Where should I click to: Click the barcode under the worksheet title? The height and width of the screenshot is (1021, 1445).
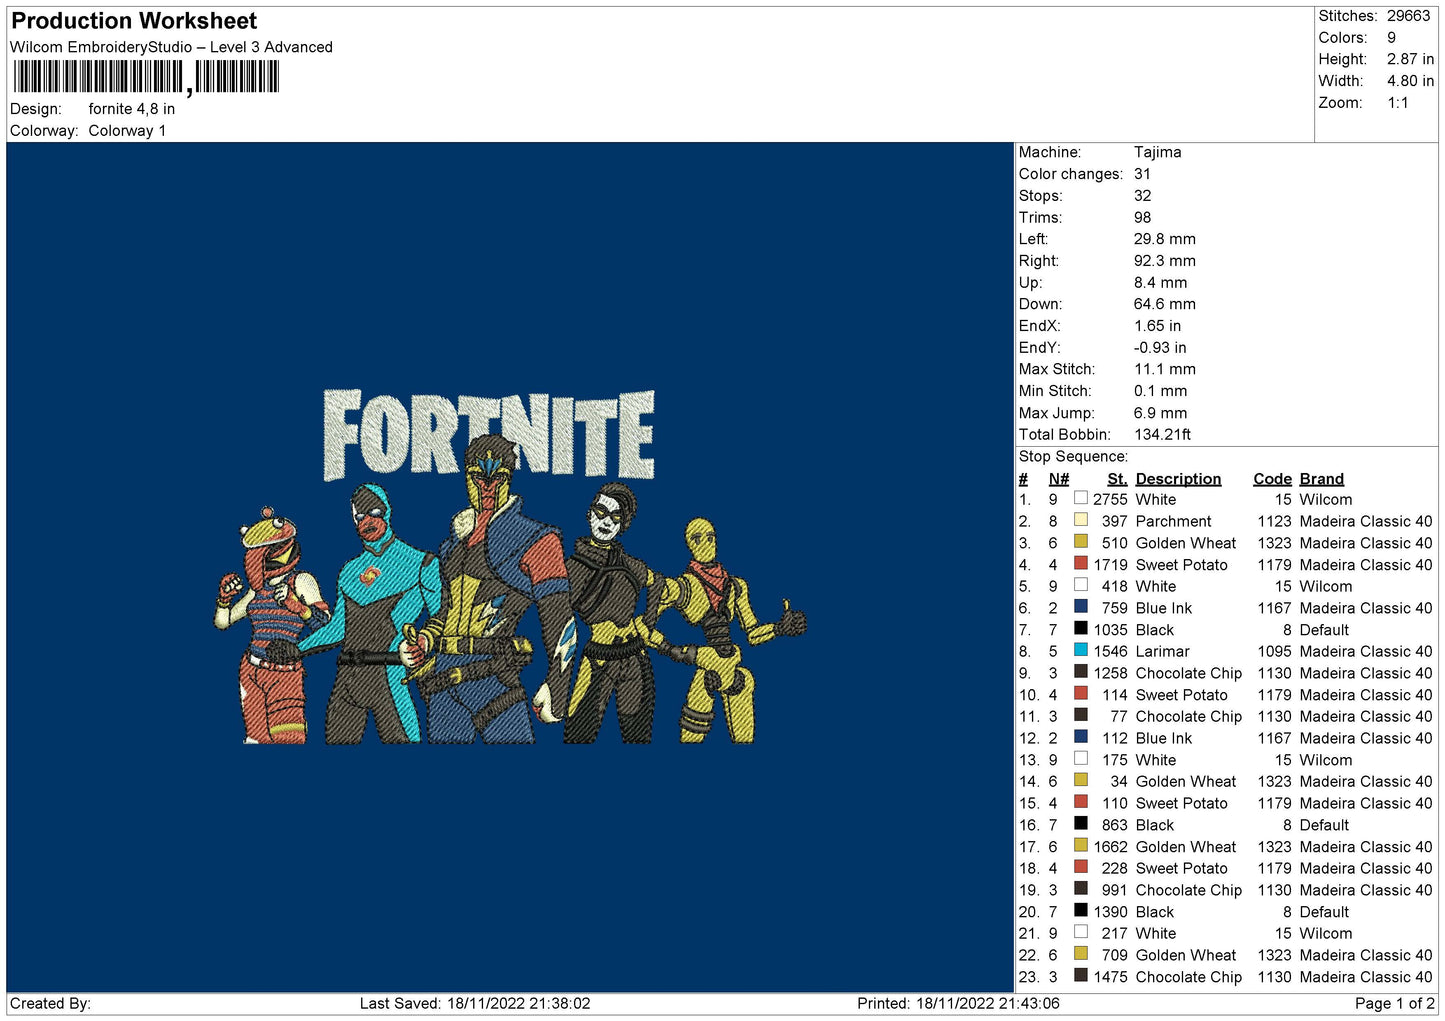[x=146, y=77]
